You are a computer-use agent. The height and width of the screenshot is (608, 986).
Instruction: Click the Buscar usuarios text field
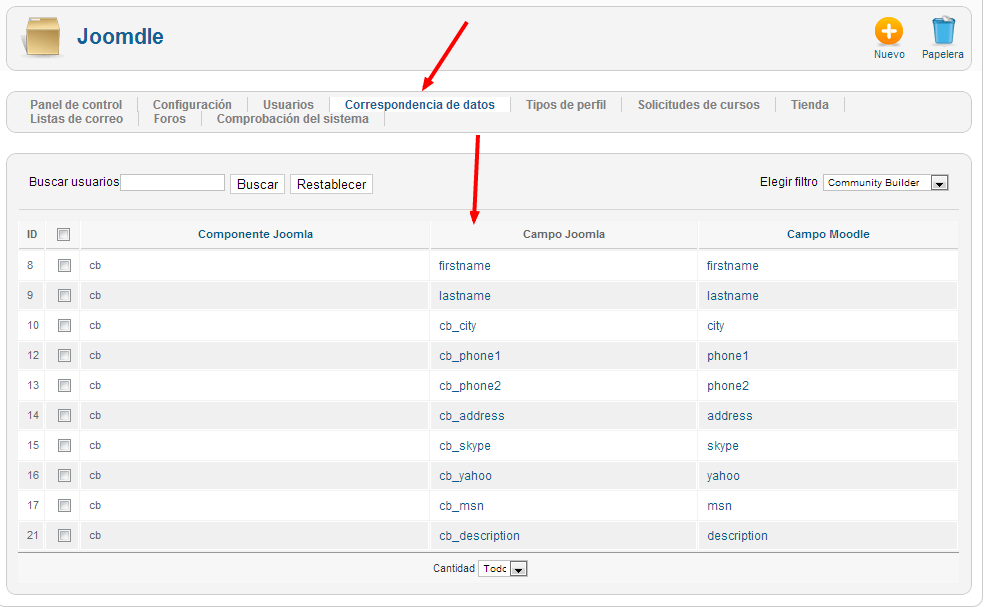pos(172,183)
